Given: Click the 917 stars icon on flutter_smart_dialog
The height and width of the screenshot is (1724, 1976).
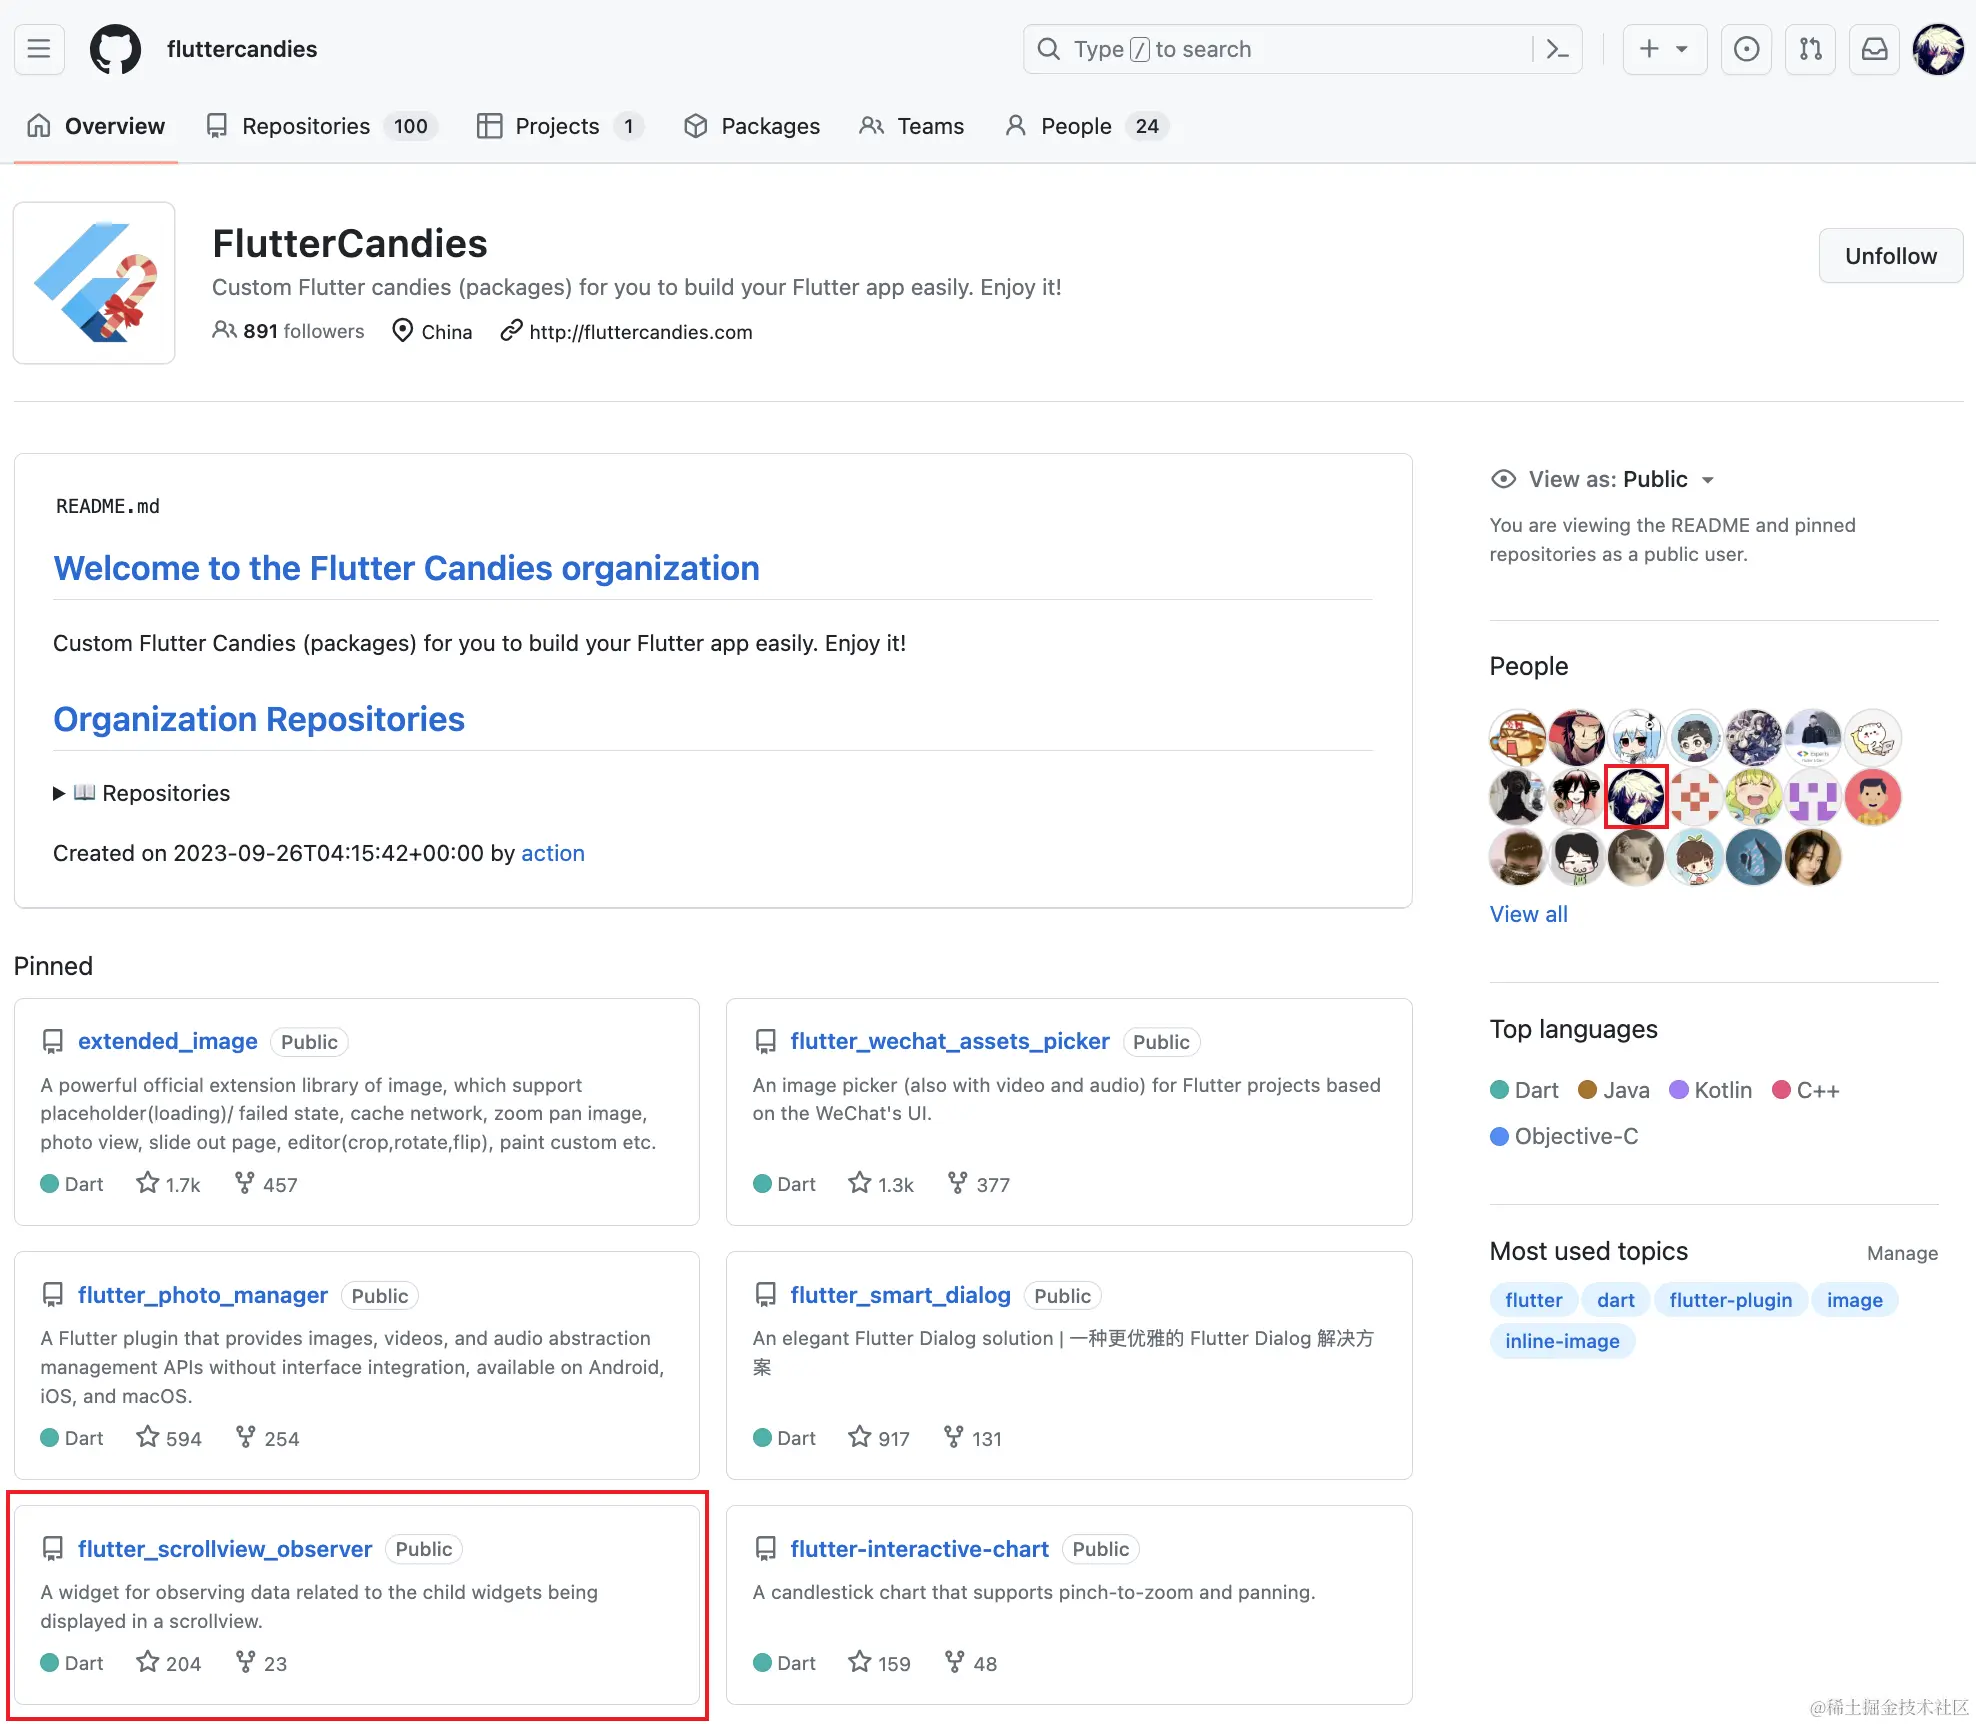Looking at the screenshot, I should coord(860,1437).
